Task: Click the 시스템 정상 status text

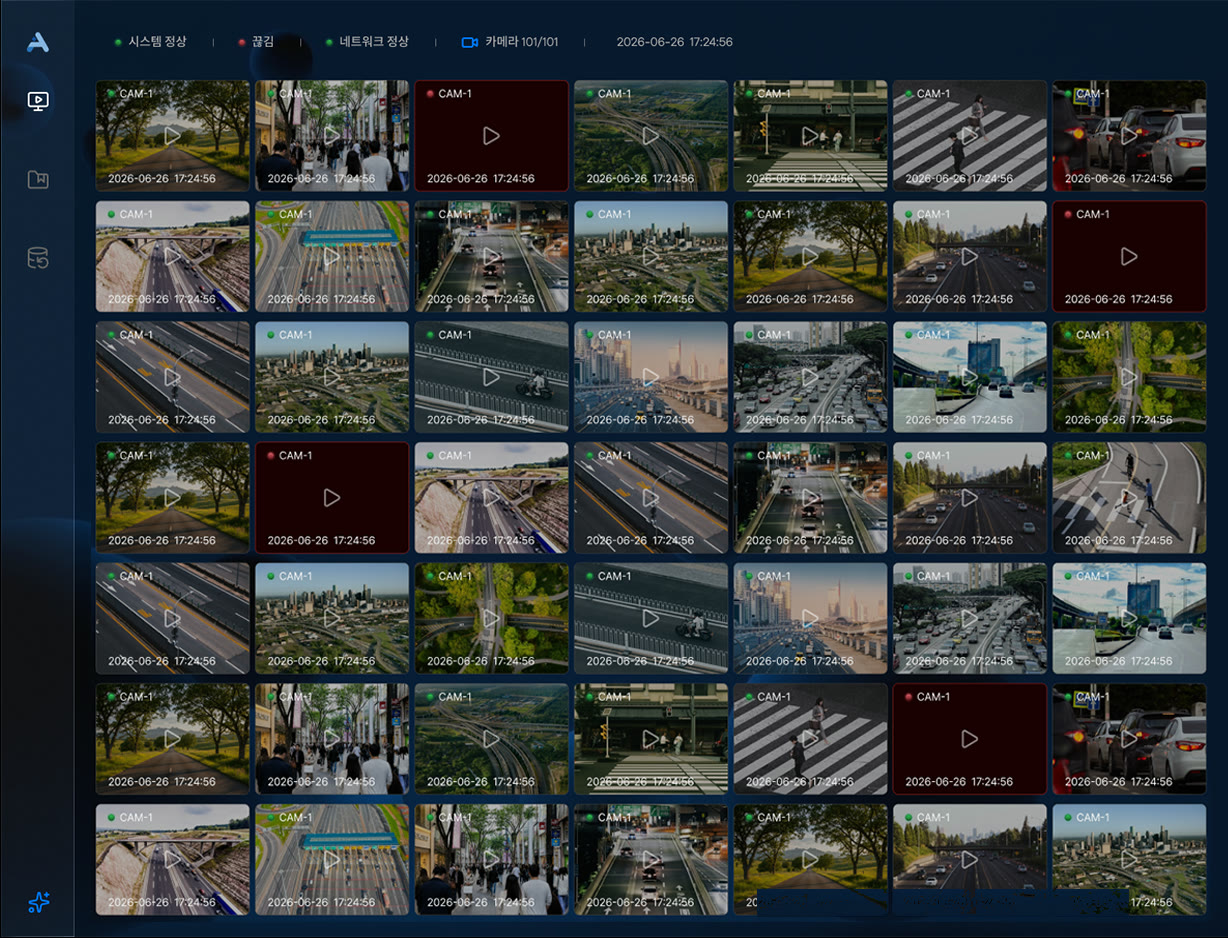Action: pyautogui.click(x=157, y=42)
